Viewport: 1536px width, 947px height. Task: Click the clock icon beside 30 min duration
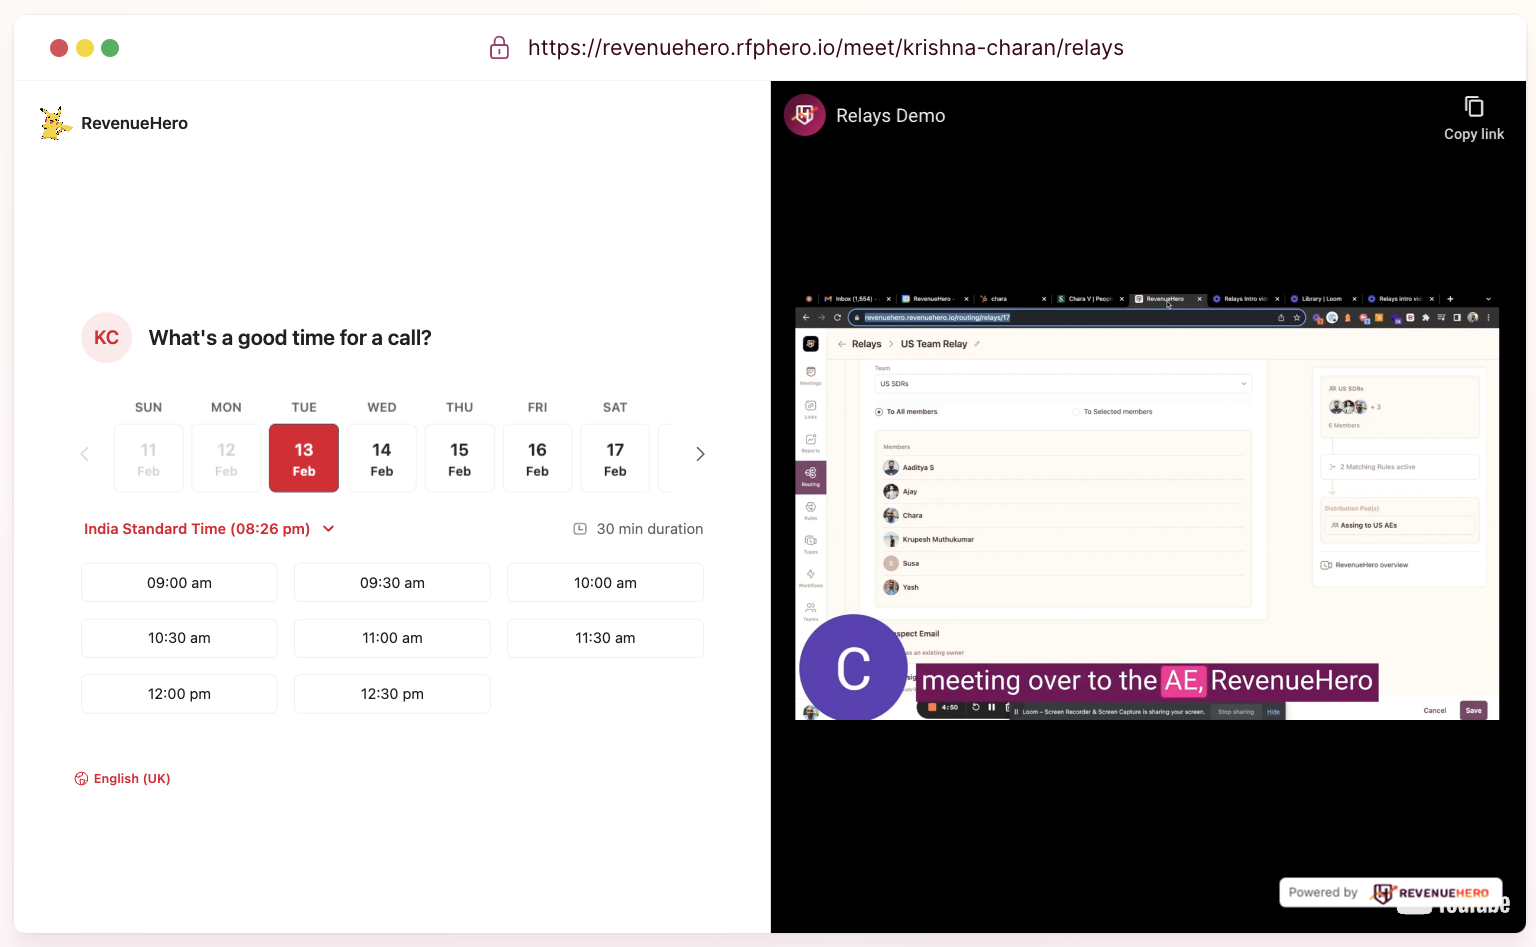pyautogui.click(x=580, y=529)
